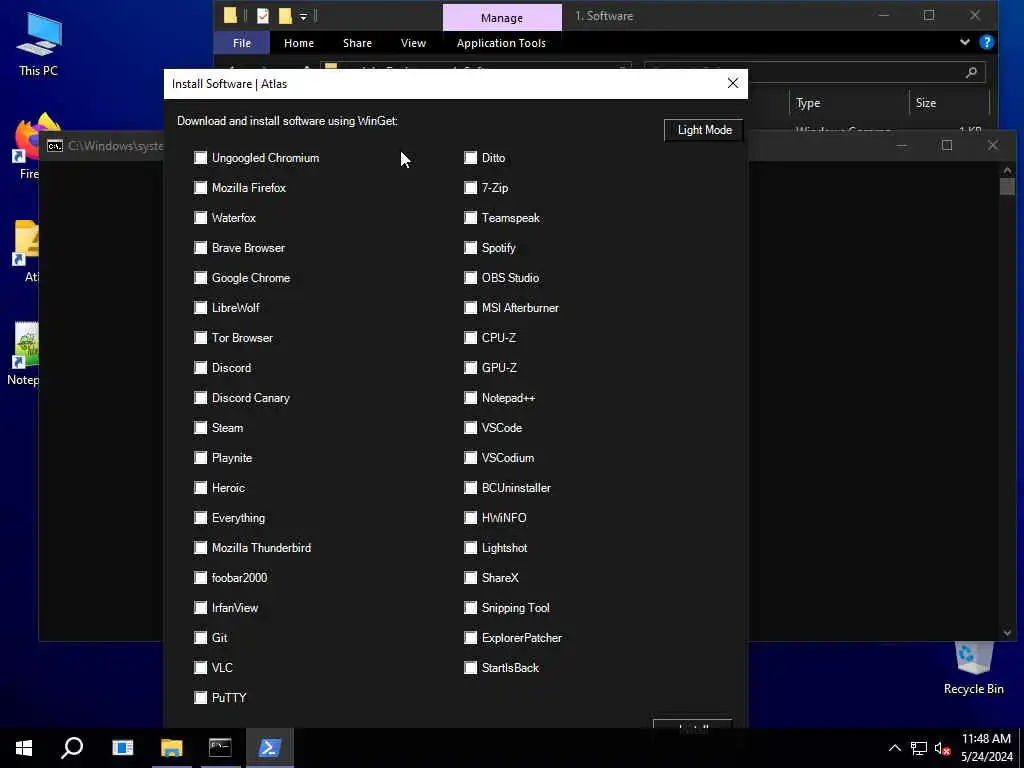
Task: Check the Teamspeak option
Action: [x=470, y=218]
